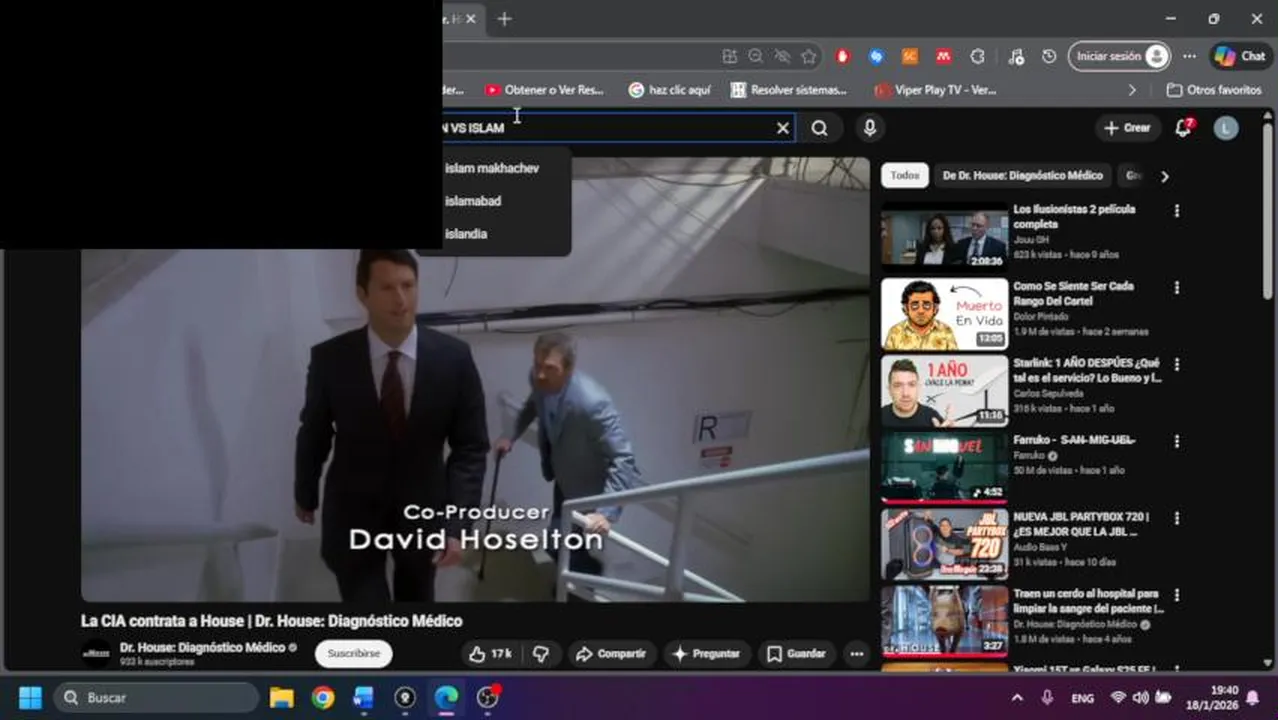Open File Explorer from the taskbar
Screen dimensions: 1278x720
282,697
